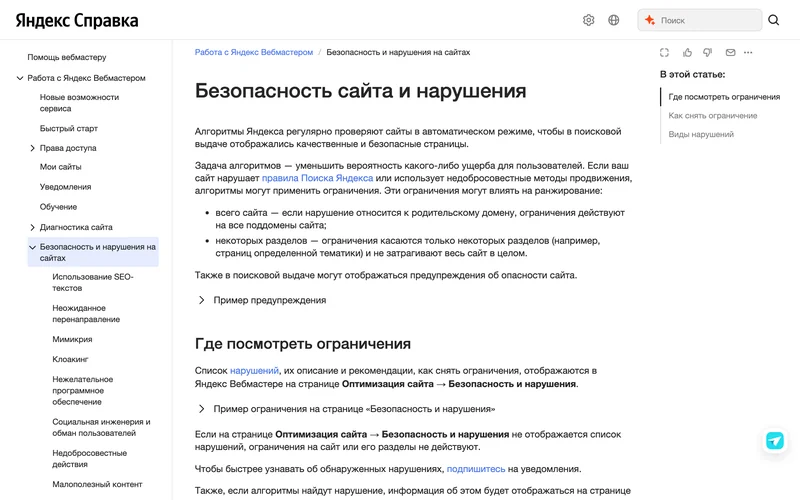Follow the подпишитесь link
800x500 pixels.
(476, 469)
